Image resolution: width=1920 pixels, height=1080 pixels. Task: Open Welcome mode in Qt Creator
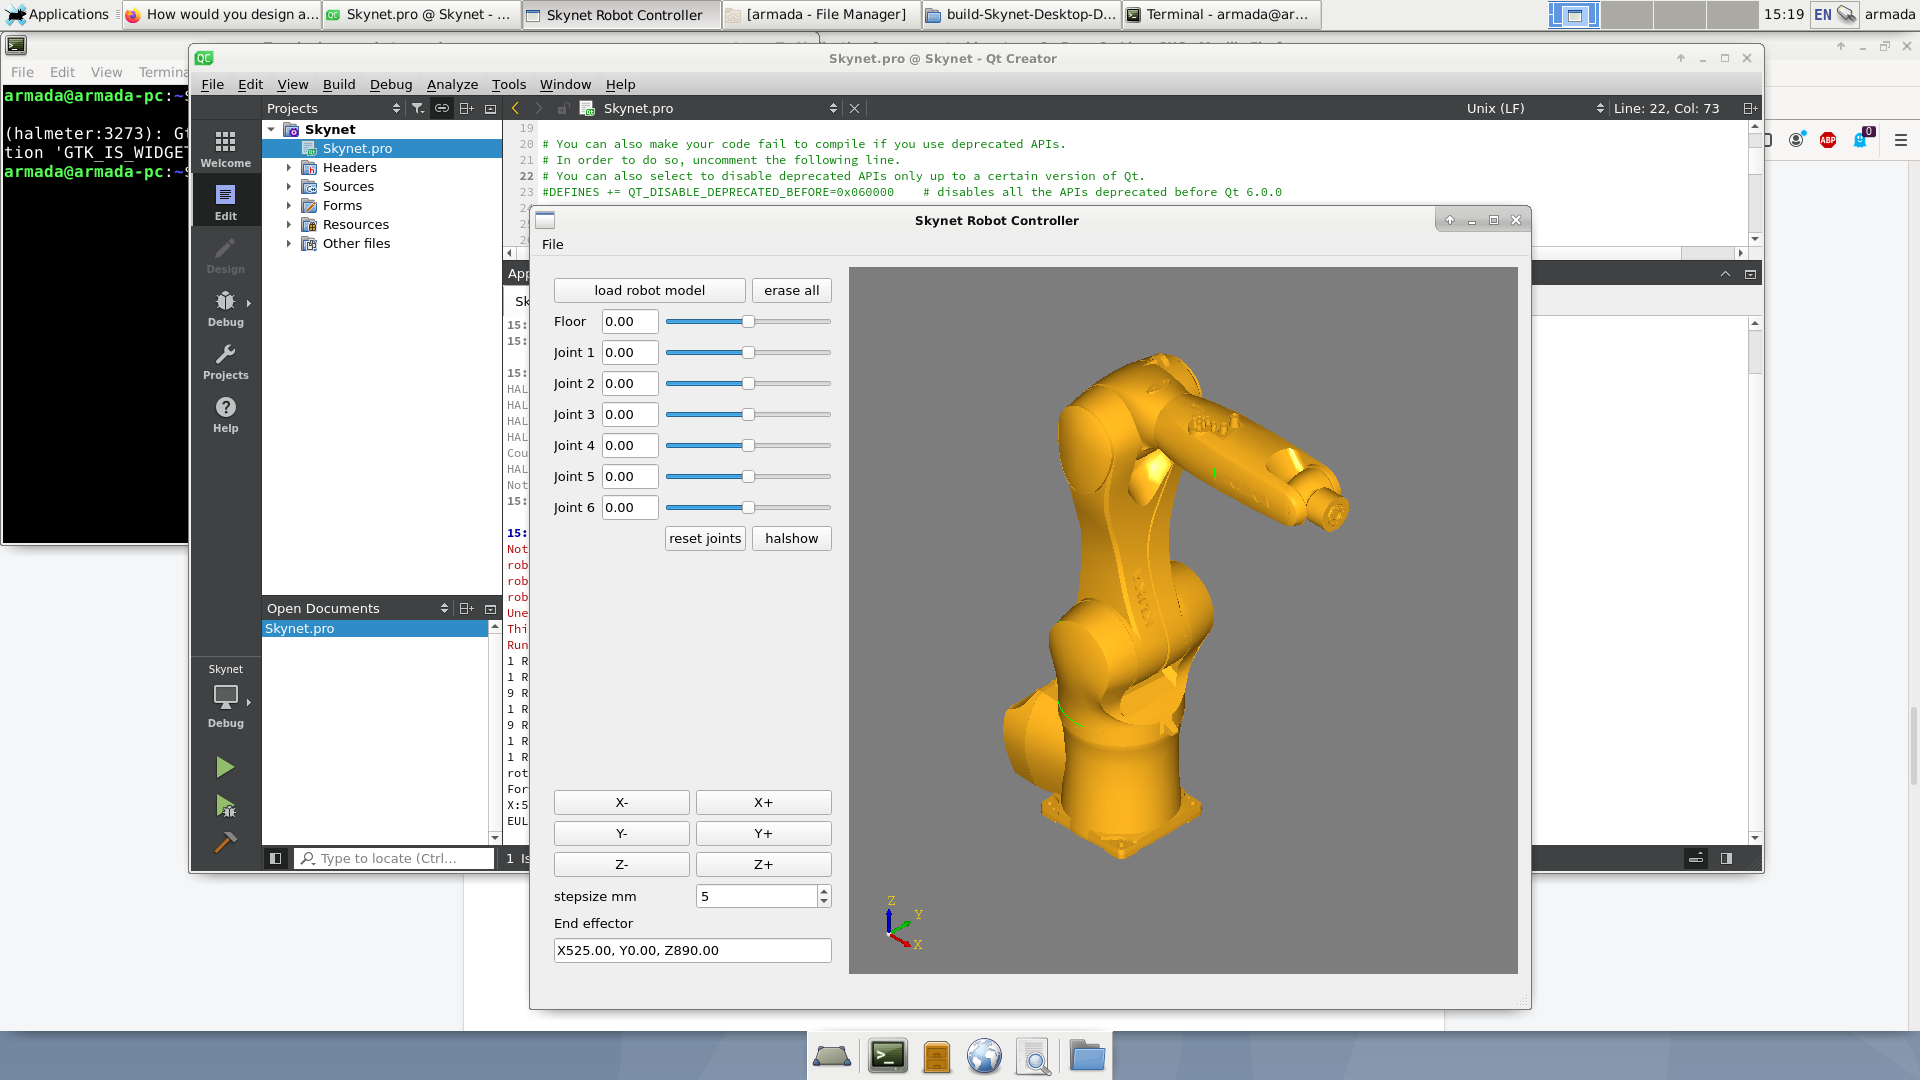[225, 148]
